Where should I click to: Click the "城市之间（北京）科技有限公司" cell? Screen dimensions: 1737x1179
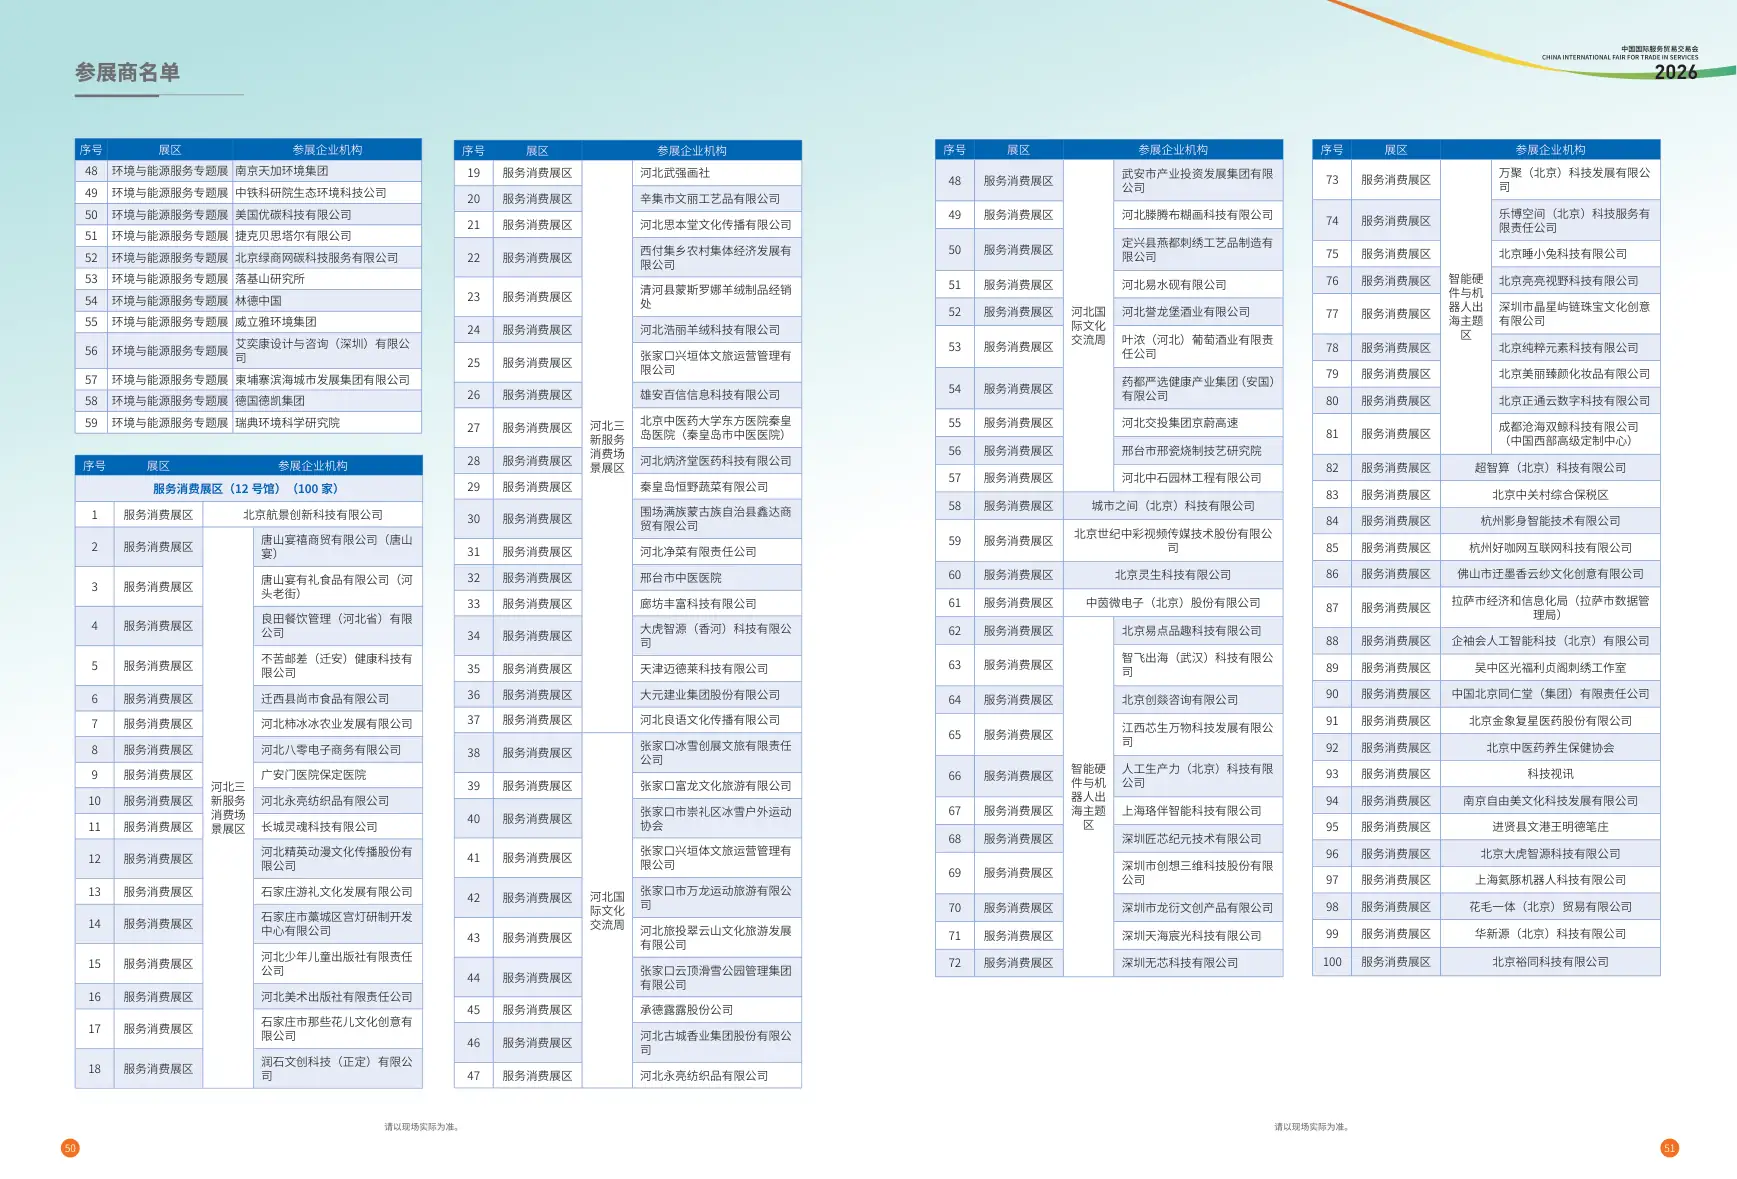[1173, 506]
